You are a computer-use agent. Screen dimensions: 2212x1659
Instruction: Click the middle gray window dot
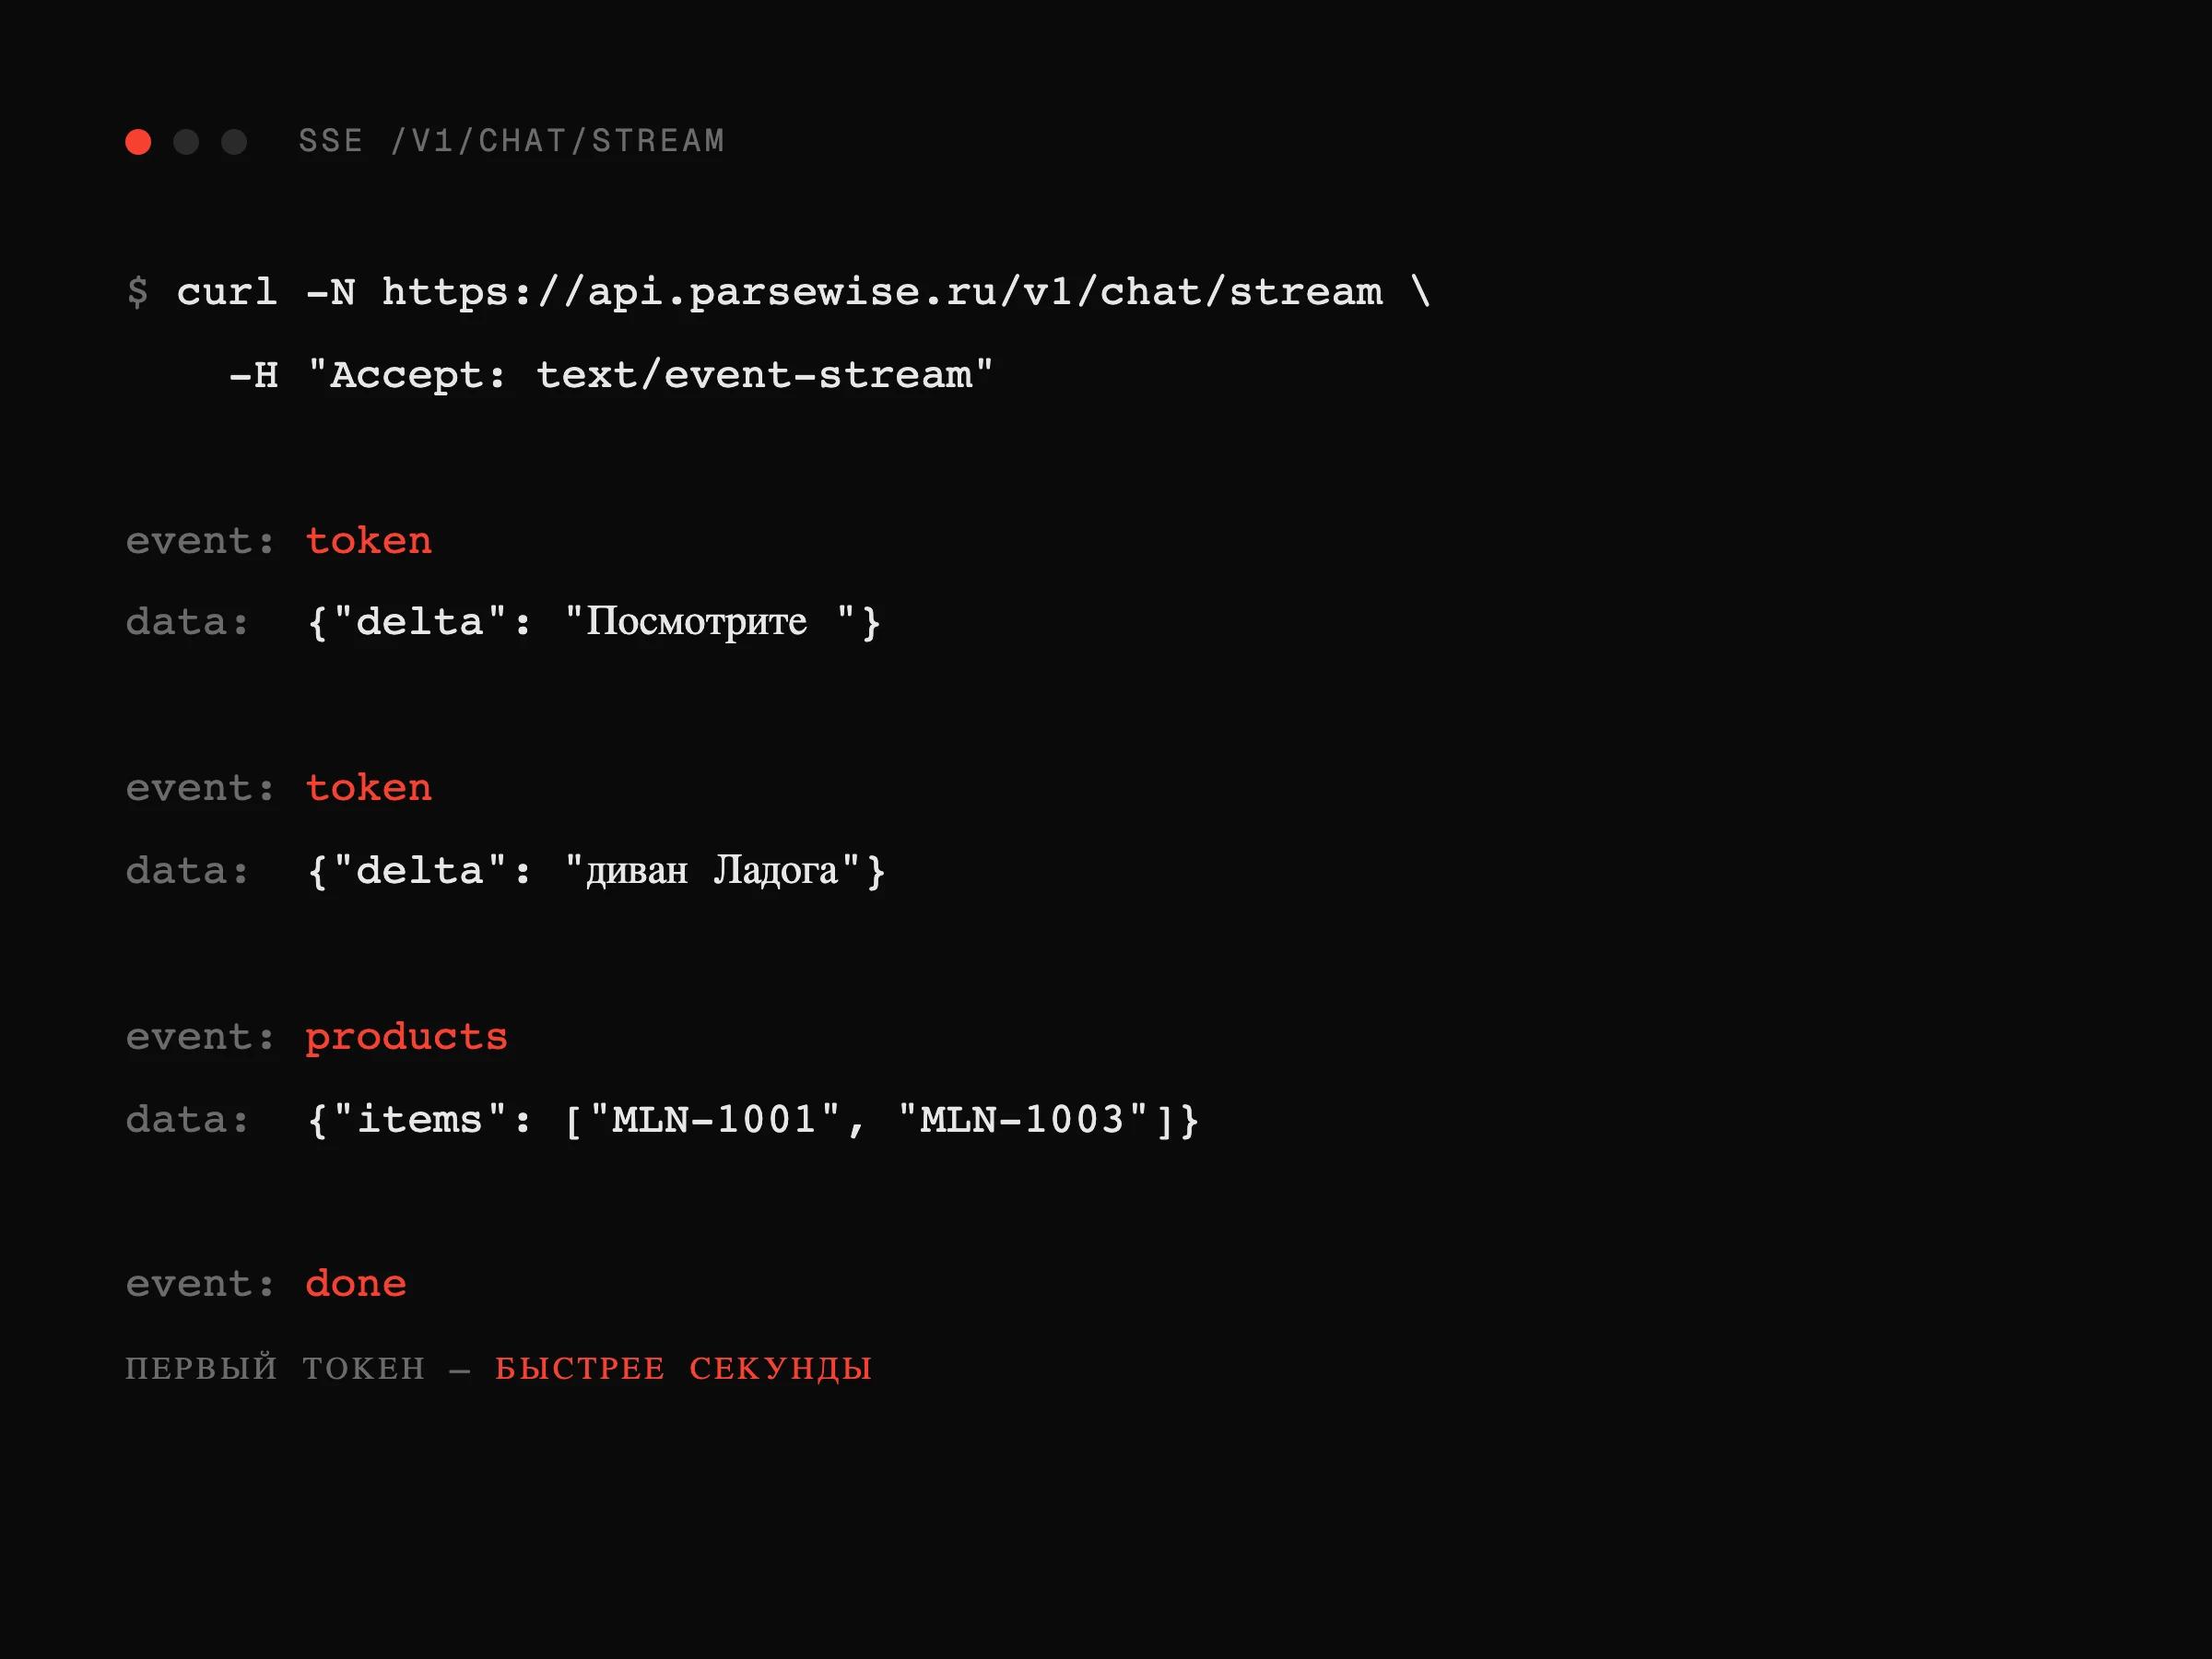(x=186, y=142)
